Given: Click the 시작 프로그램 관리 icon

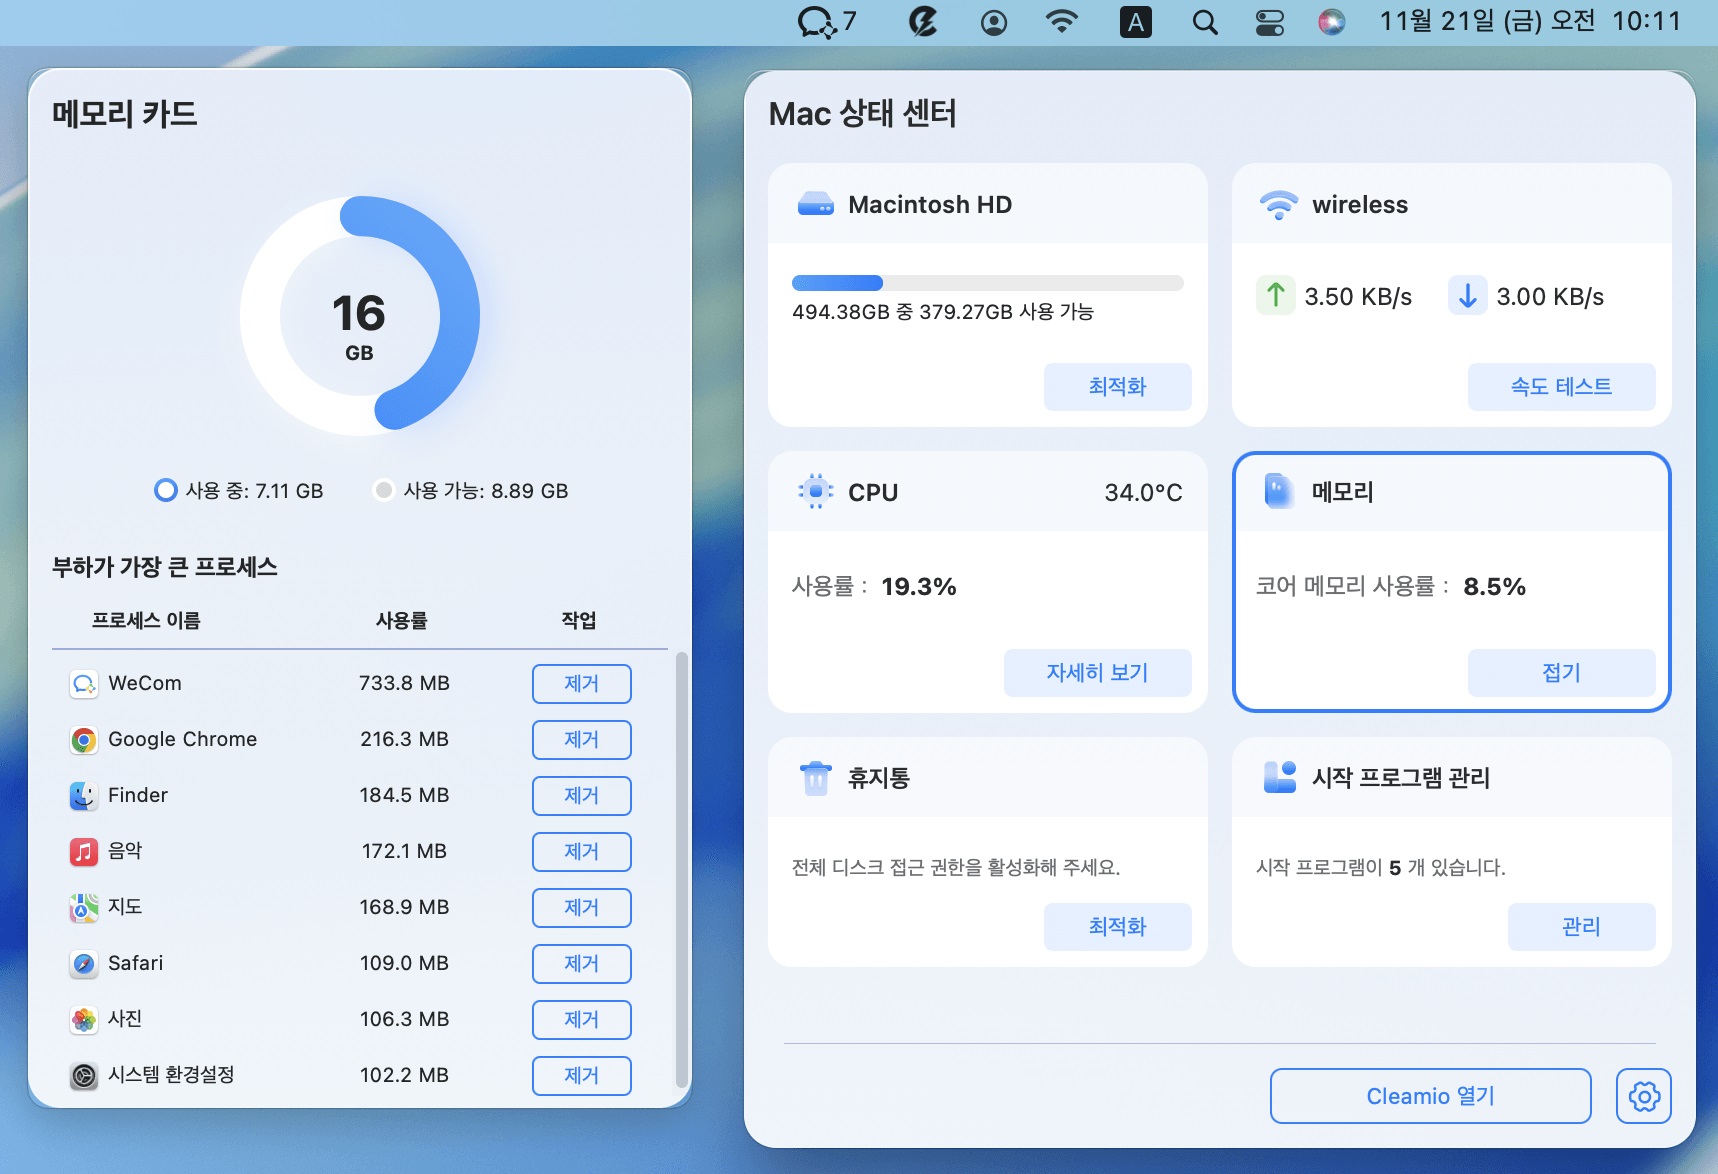Looking at the screenshot, I should click(1283, 778).
